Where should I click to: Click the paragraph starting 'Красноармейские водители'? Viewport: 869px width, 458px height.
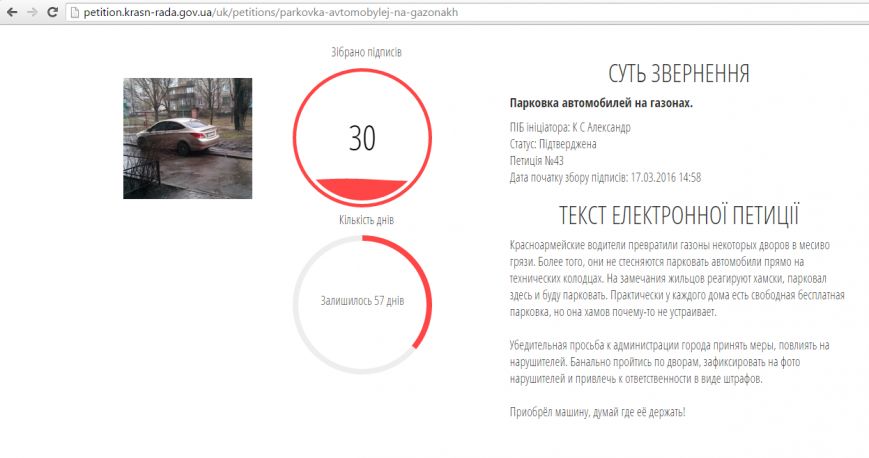677,278
